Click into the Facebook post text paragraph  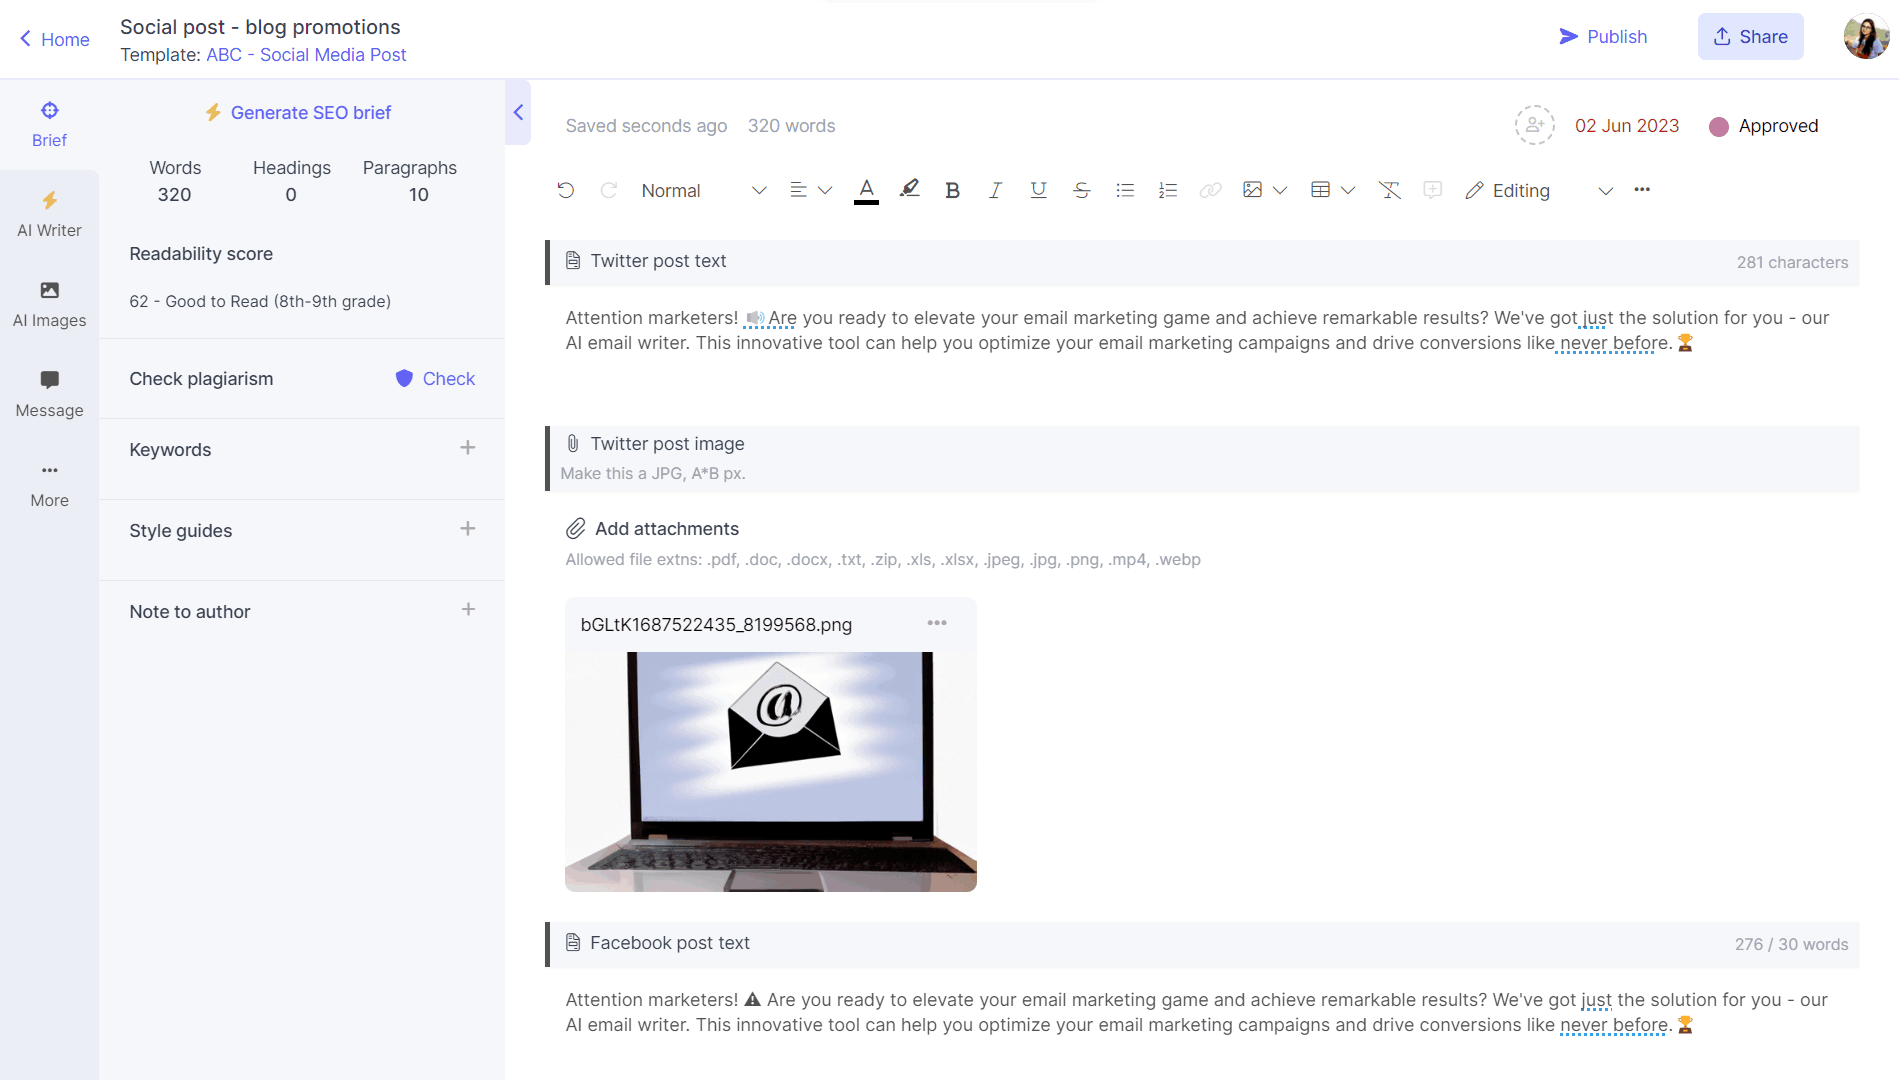pyautogui.click(x=1197, y=1012)
